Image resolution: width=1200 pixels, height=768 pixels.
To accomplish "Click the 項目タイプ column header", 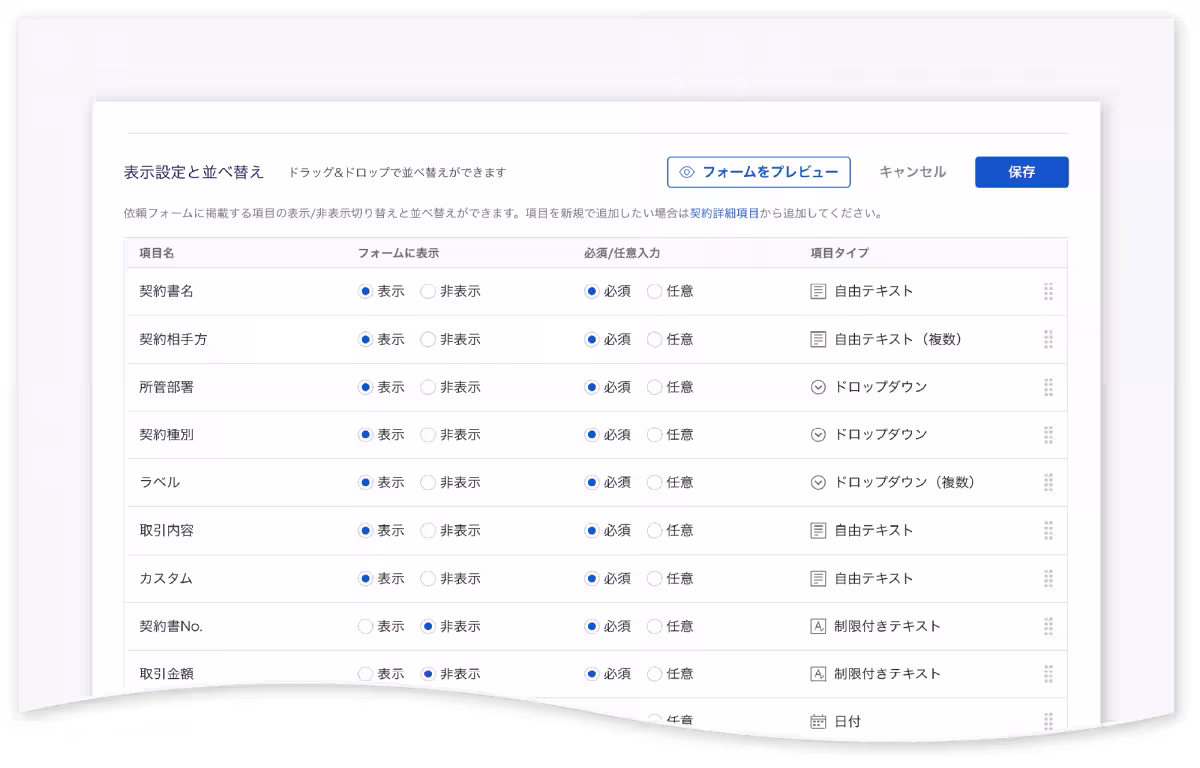I will coord(836,253).
